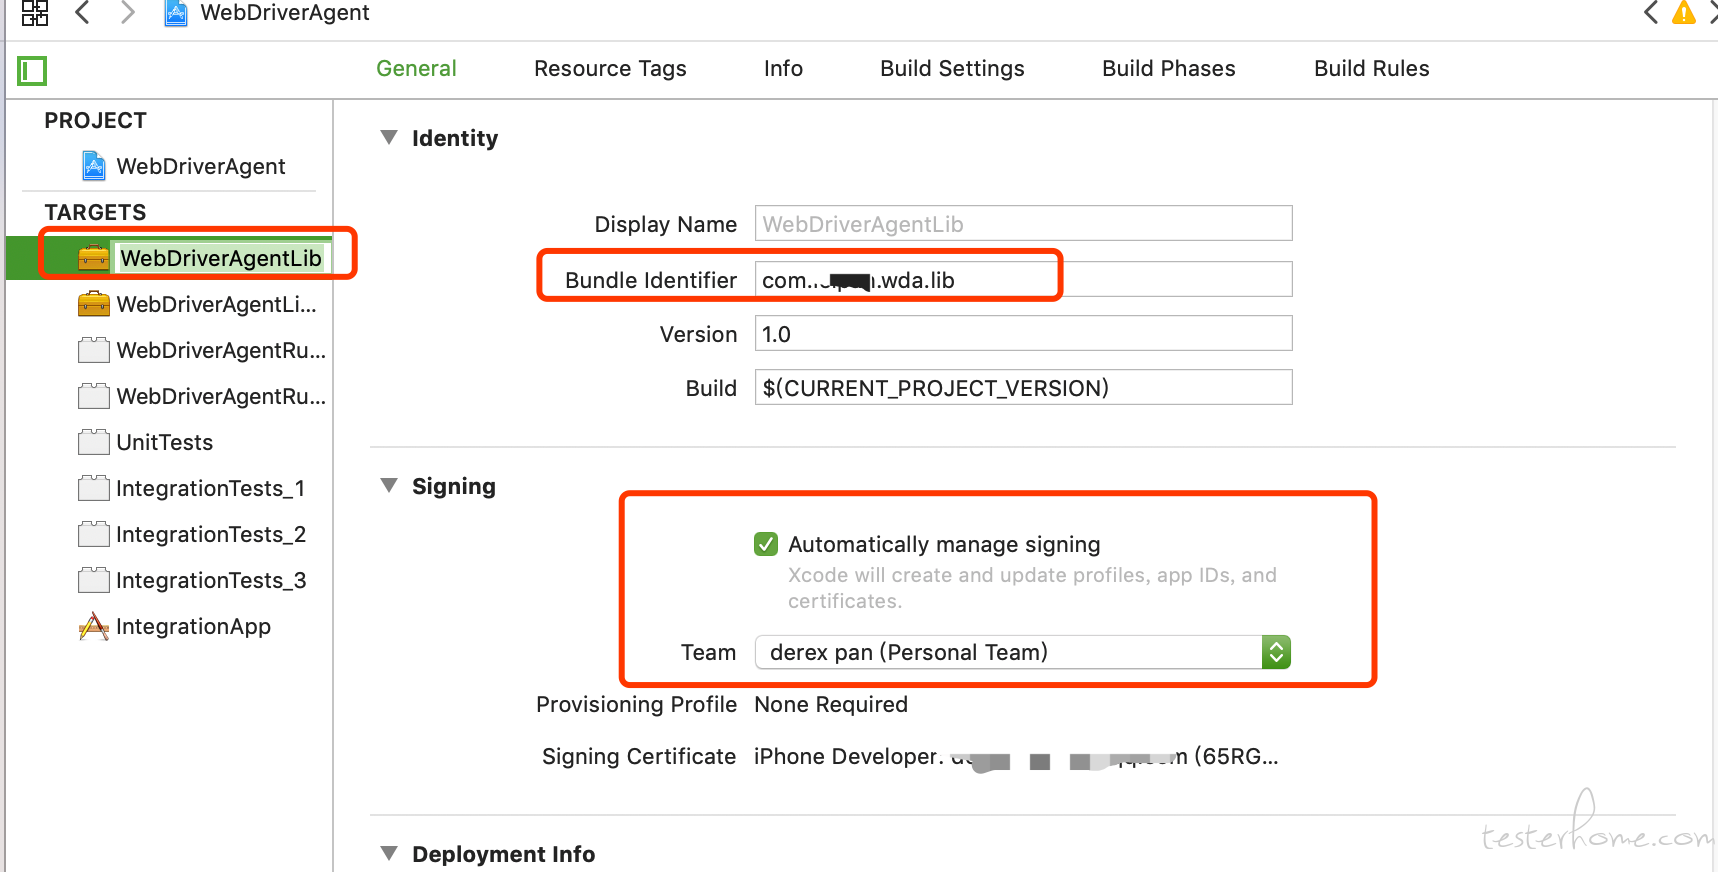Collapse the Signing section triangle
This screenshot has height=872, width=1718.
(389, 485)
